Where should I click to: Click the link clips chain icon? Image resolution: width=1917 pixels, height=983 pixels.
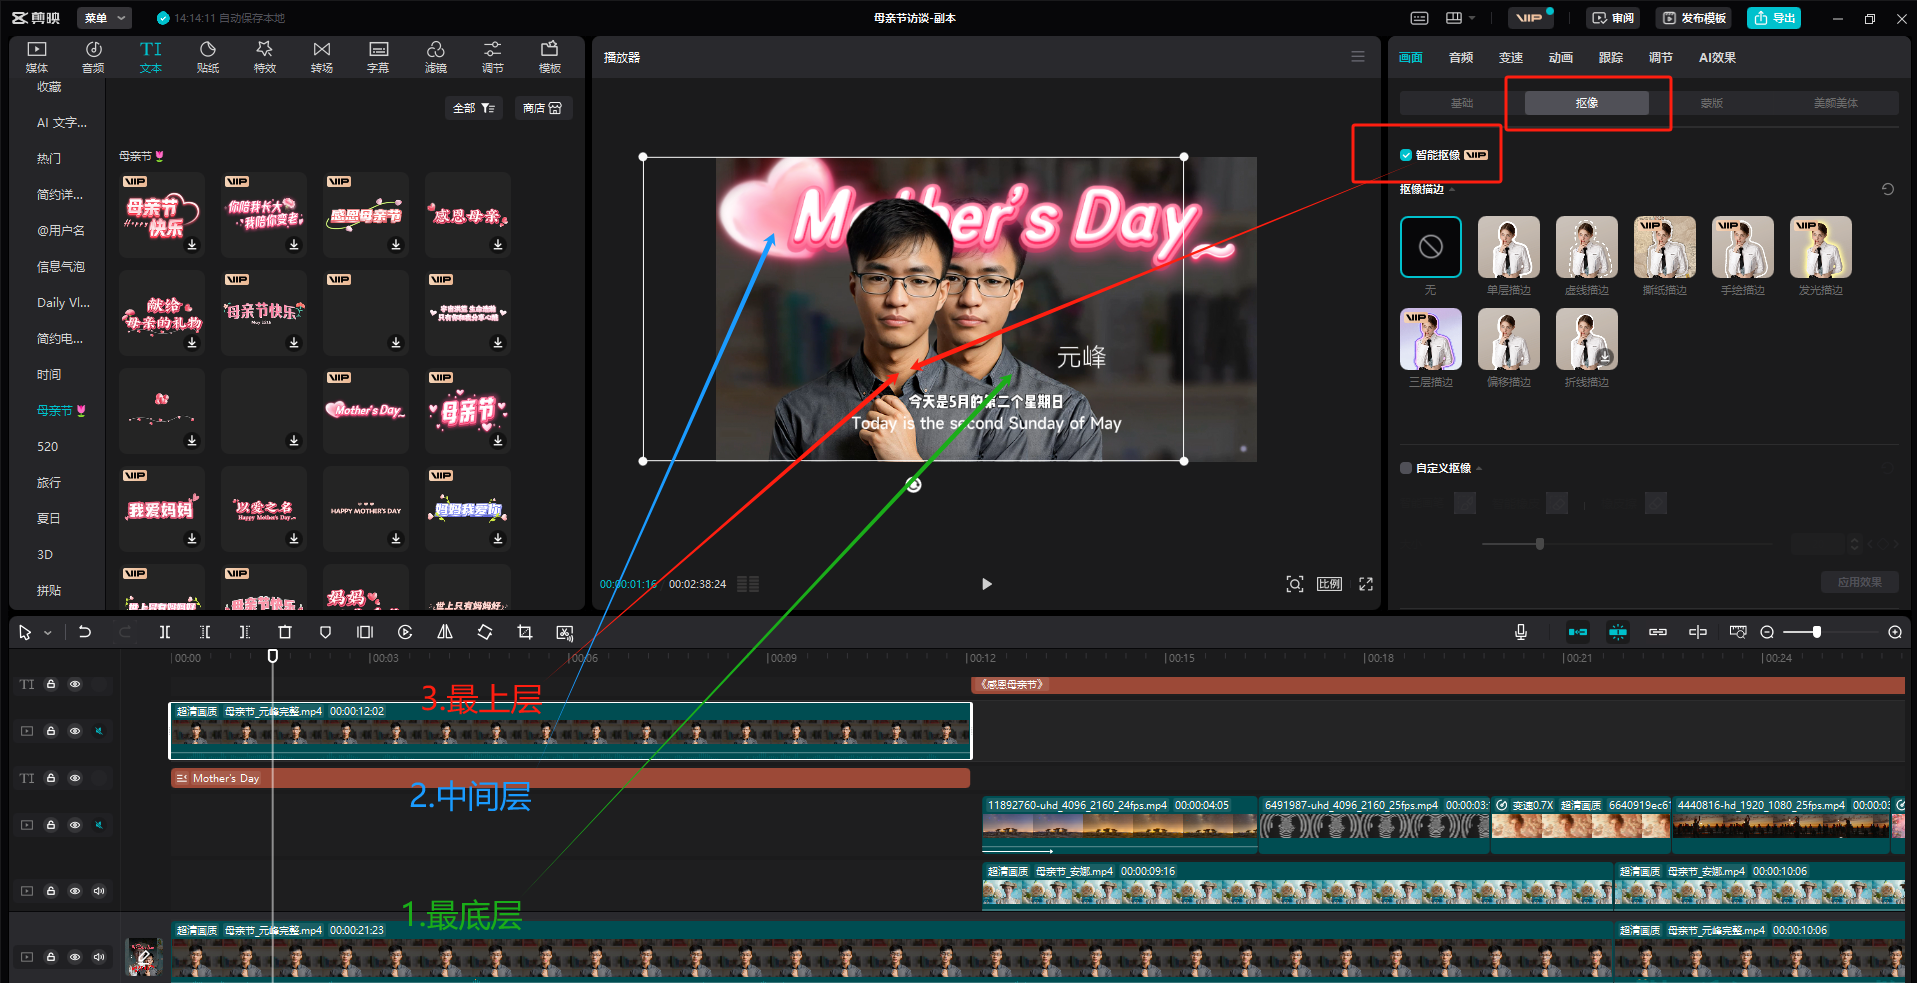point(1658,632)
